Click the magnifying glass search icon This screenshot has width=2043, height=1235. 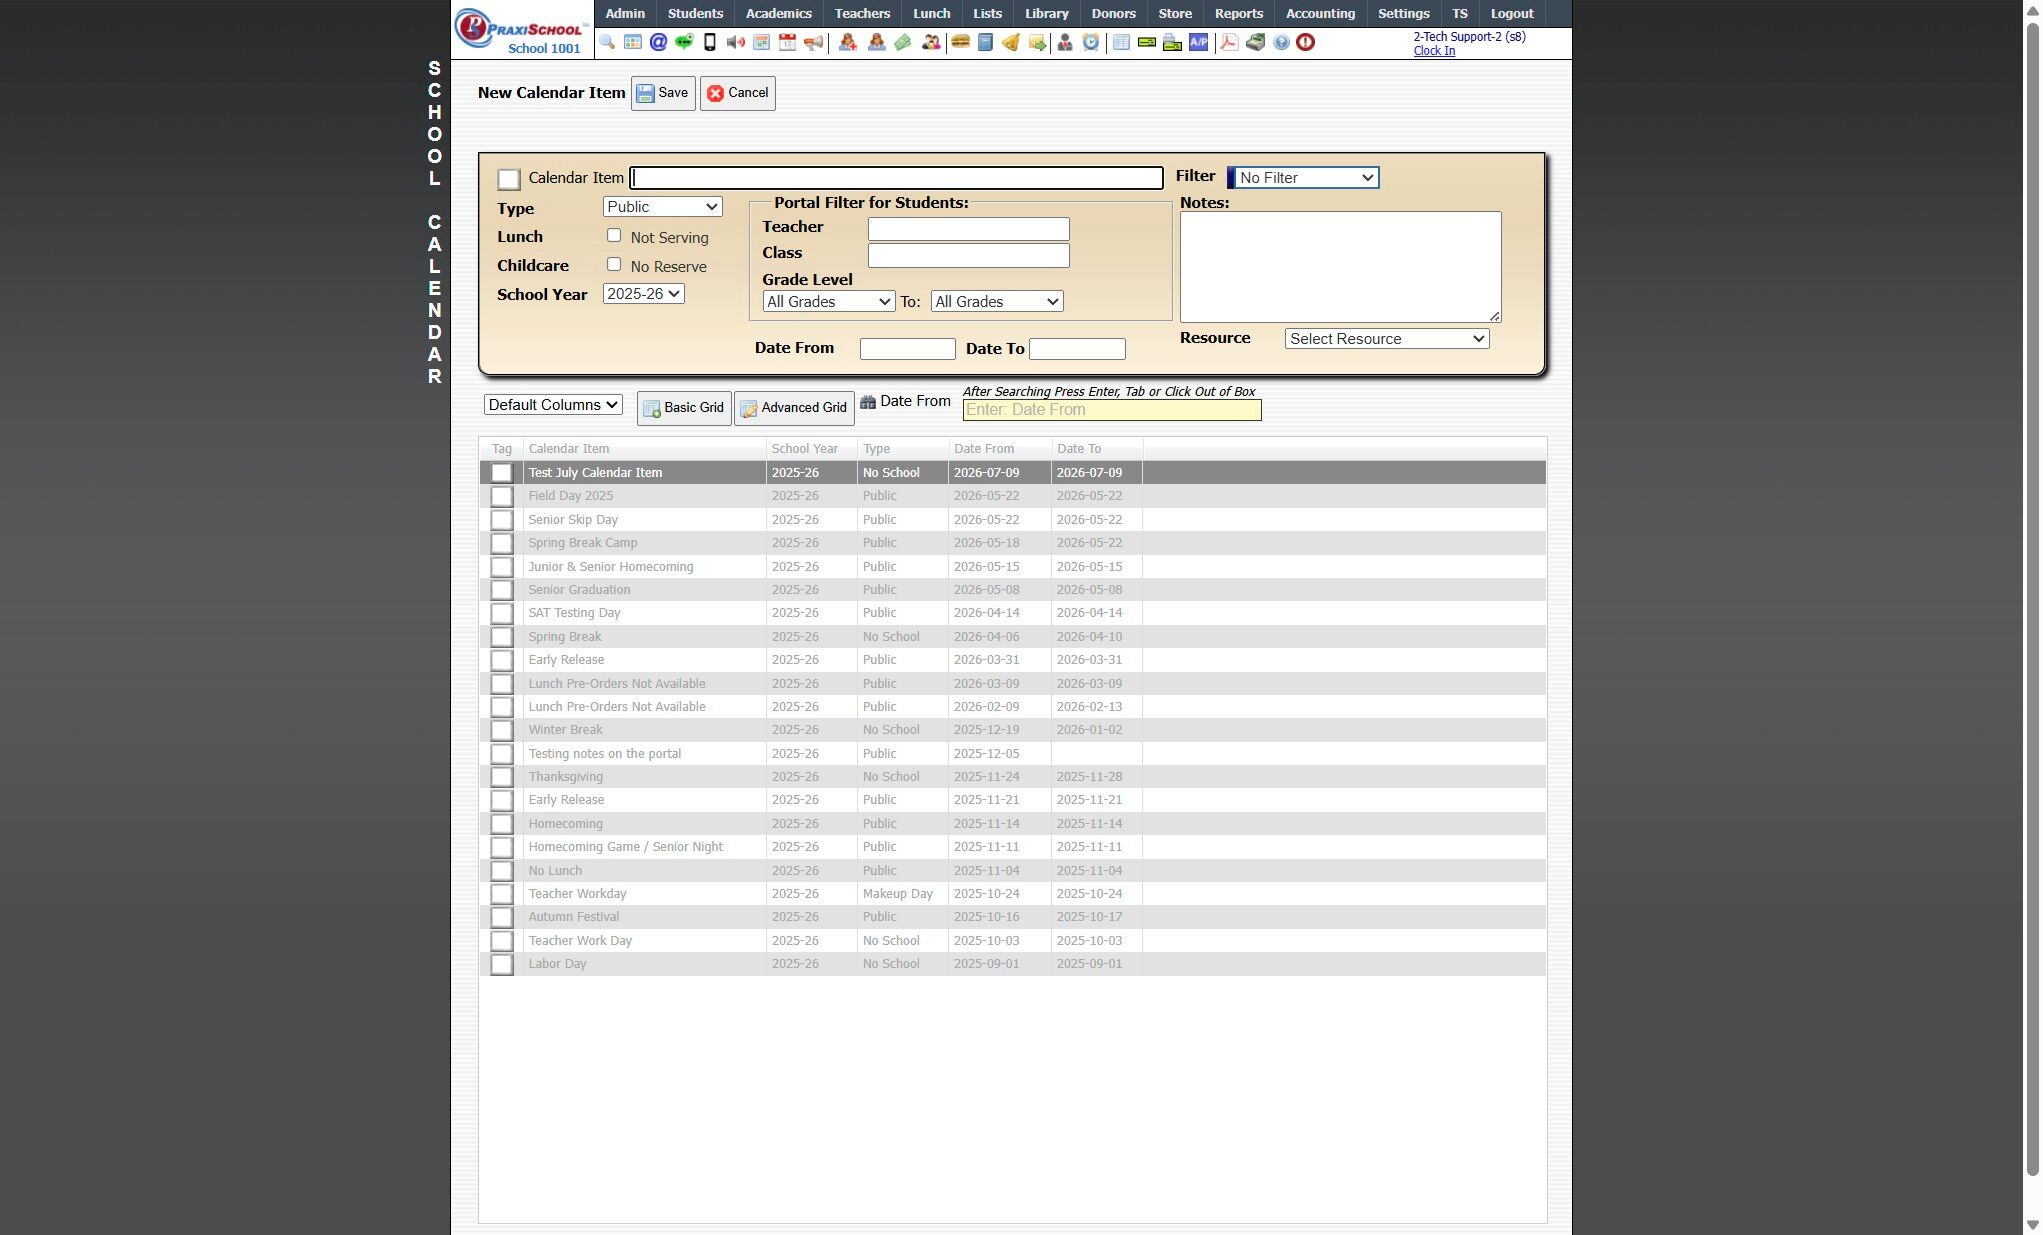pos(607,42)
